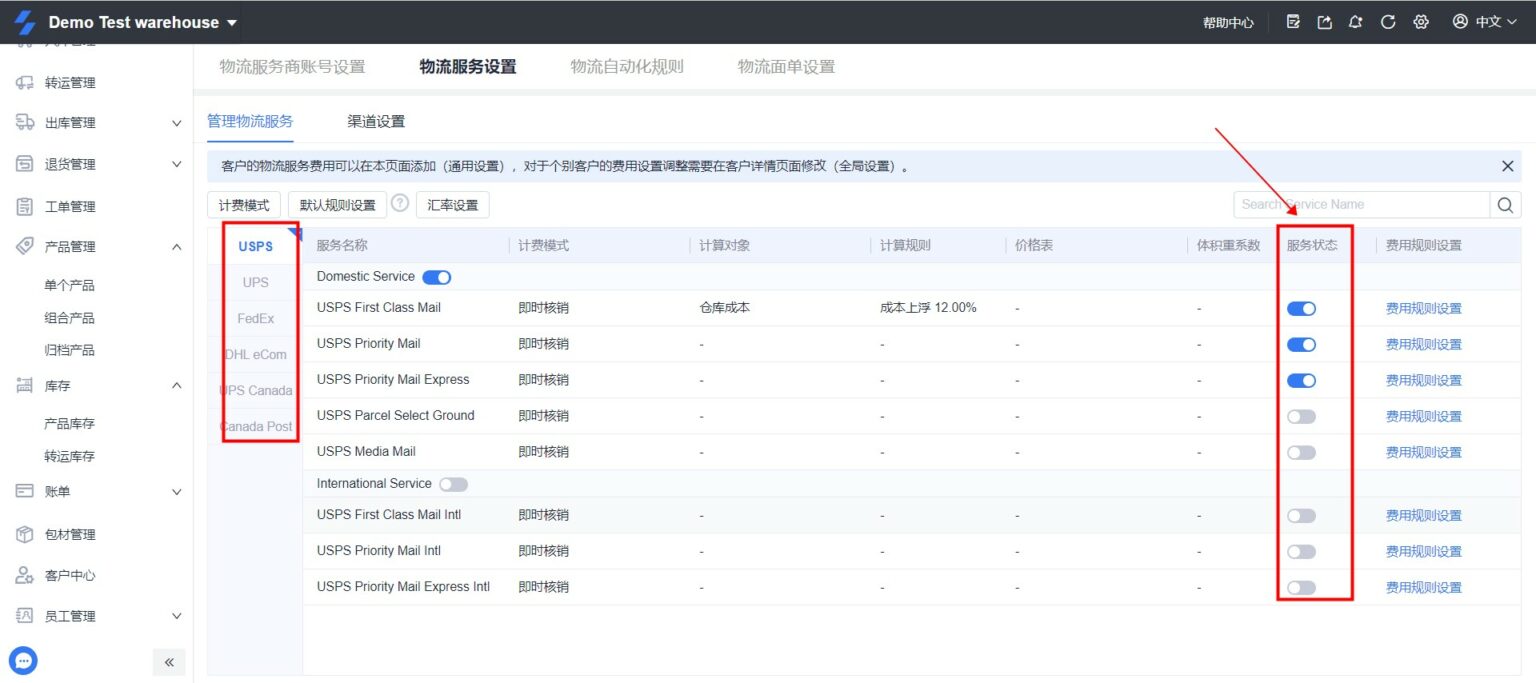Screen dimensions: 1536x683
Task: Select the 物流自动化规则 tab
Action: point(627,67)
